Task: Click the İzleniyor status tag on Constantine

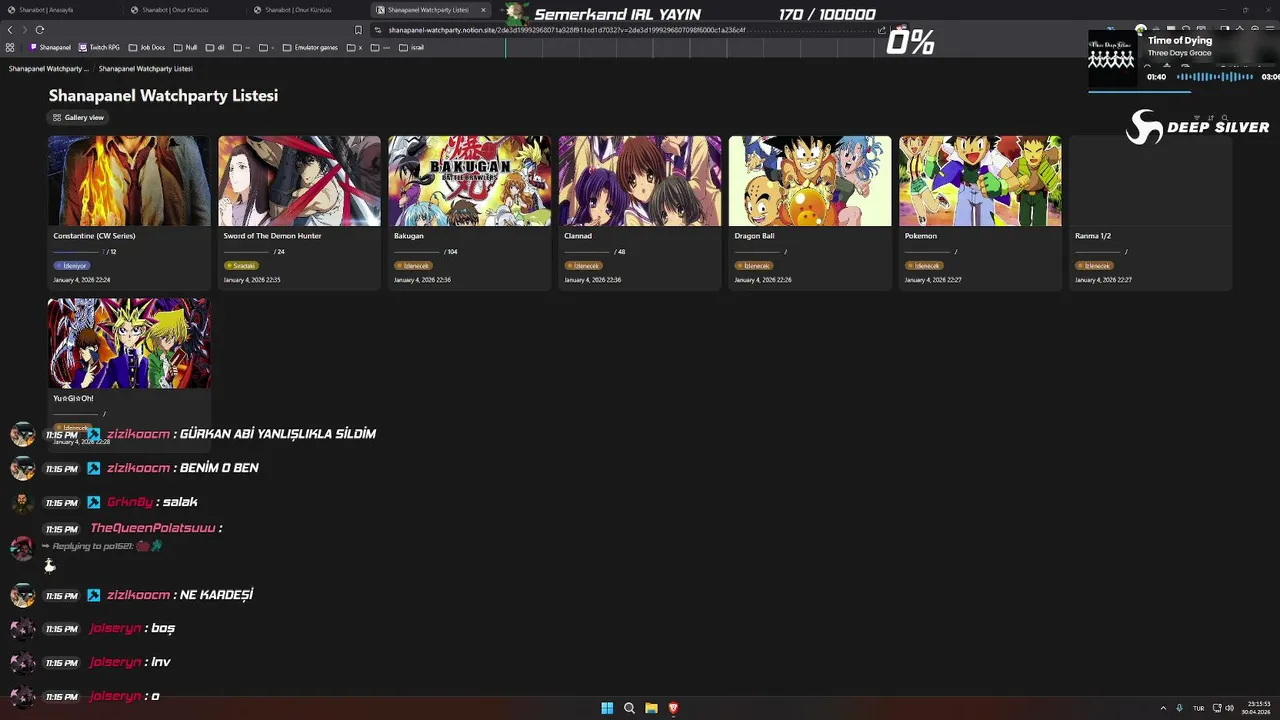Action: tap(73, 266)
